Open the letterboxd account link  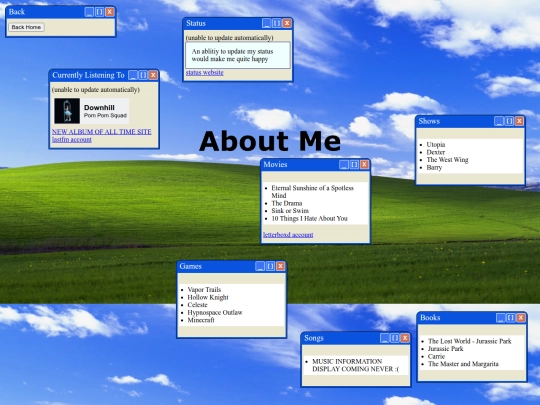click(x=288, y=235)
